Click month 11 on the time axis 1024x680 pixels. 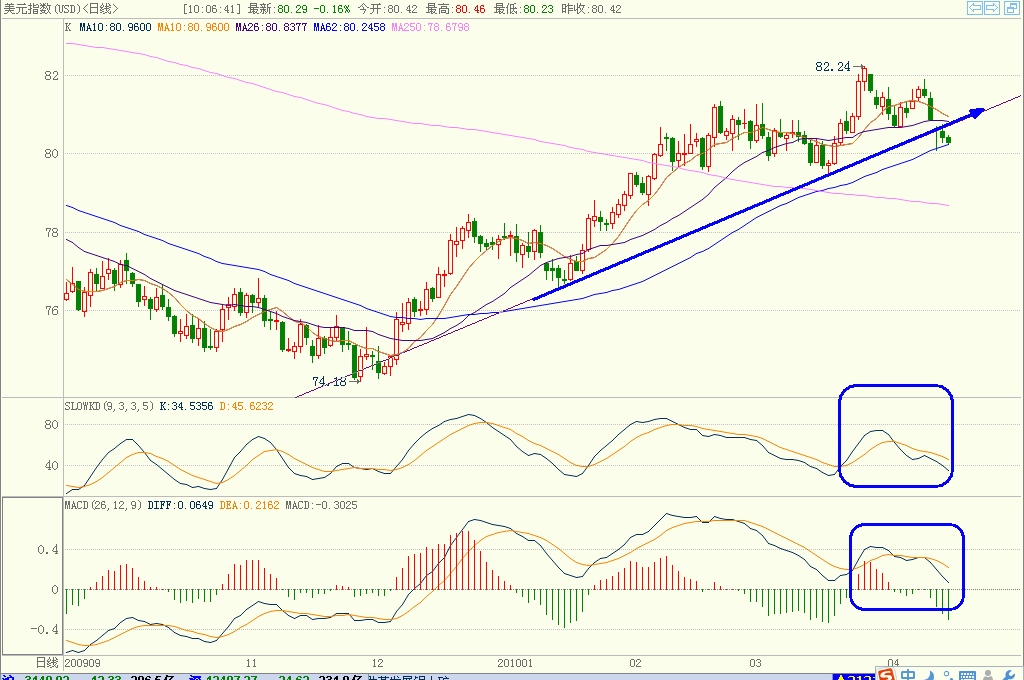pos(251,663)
